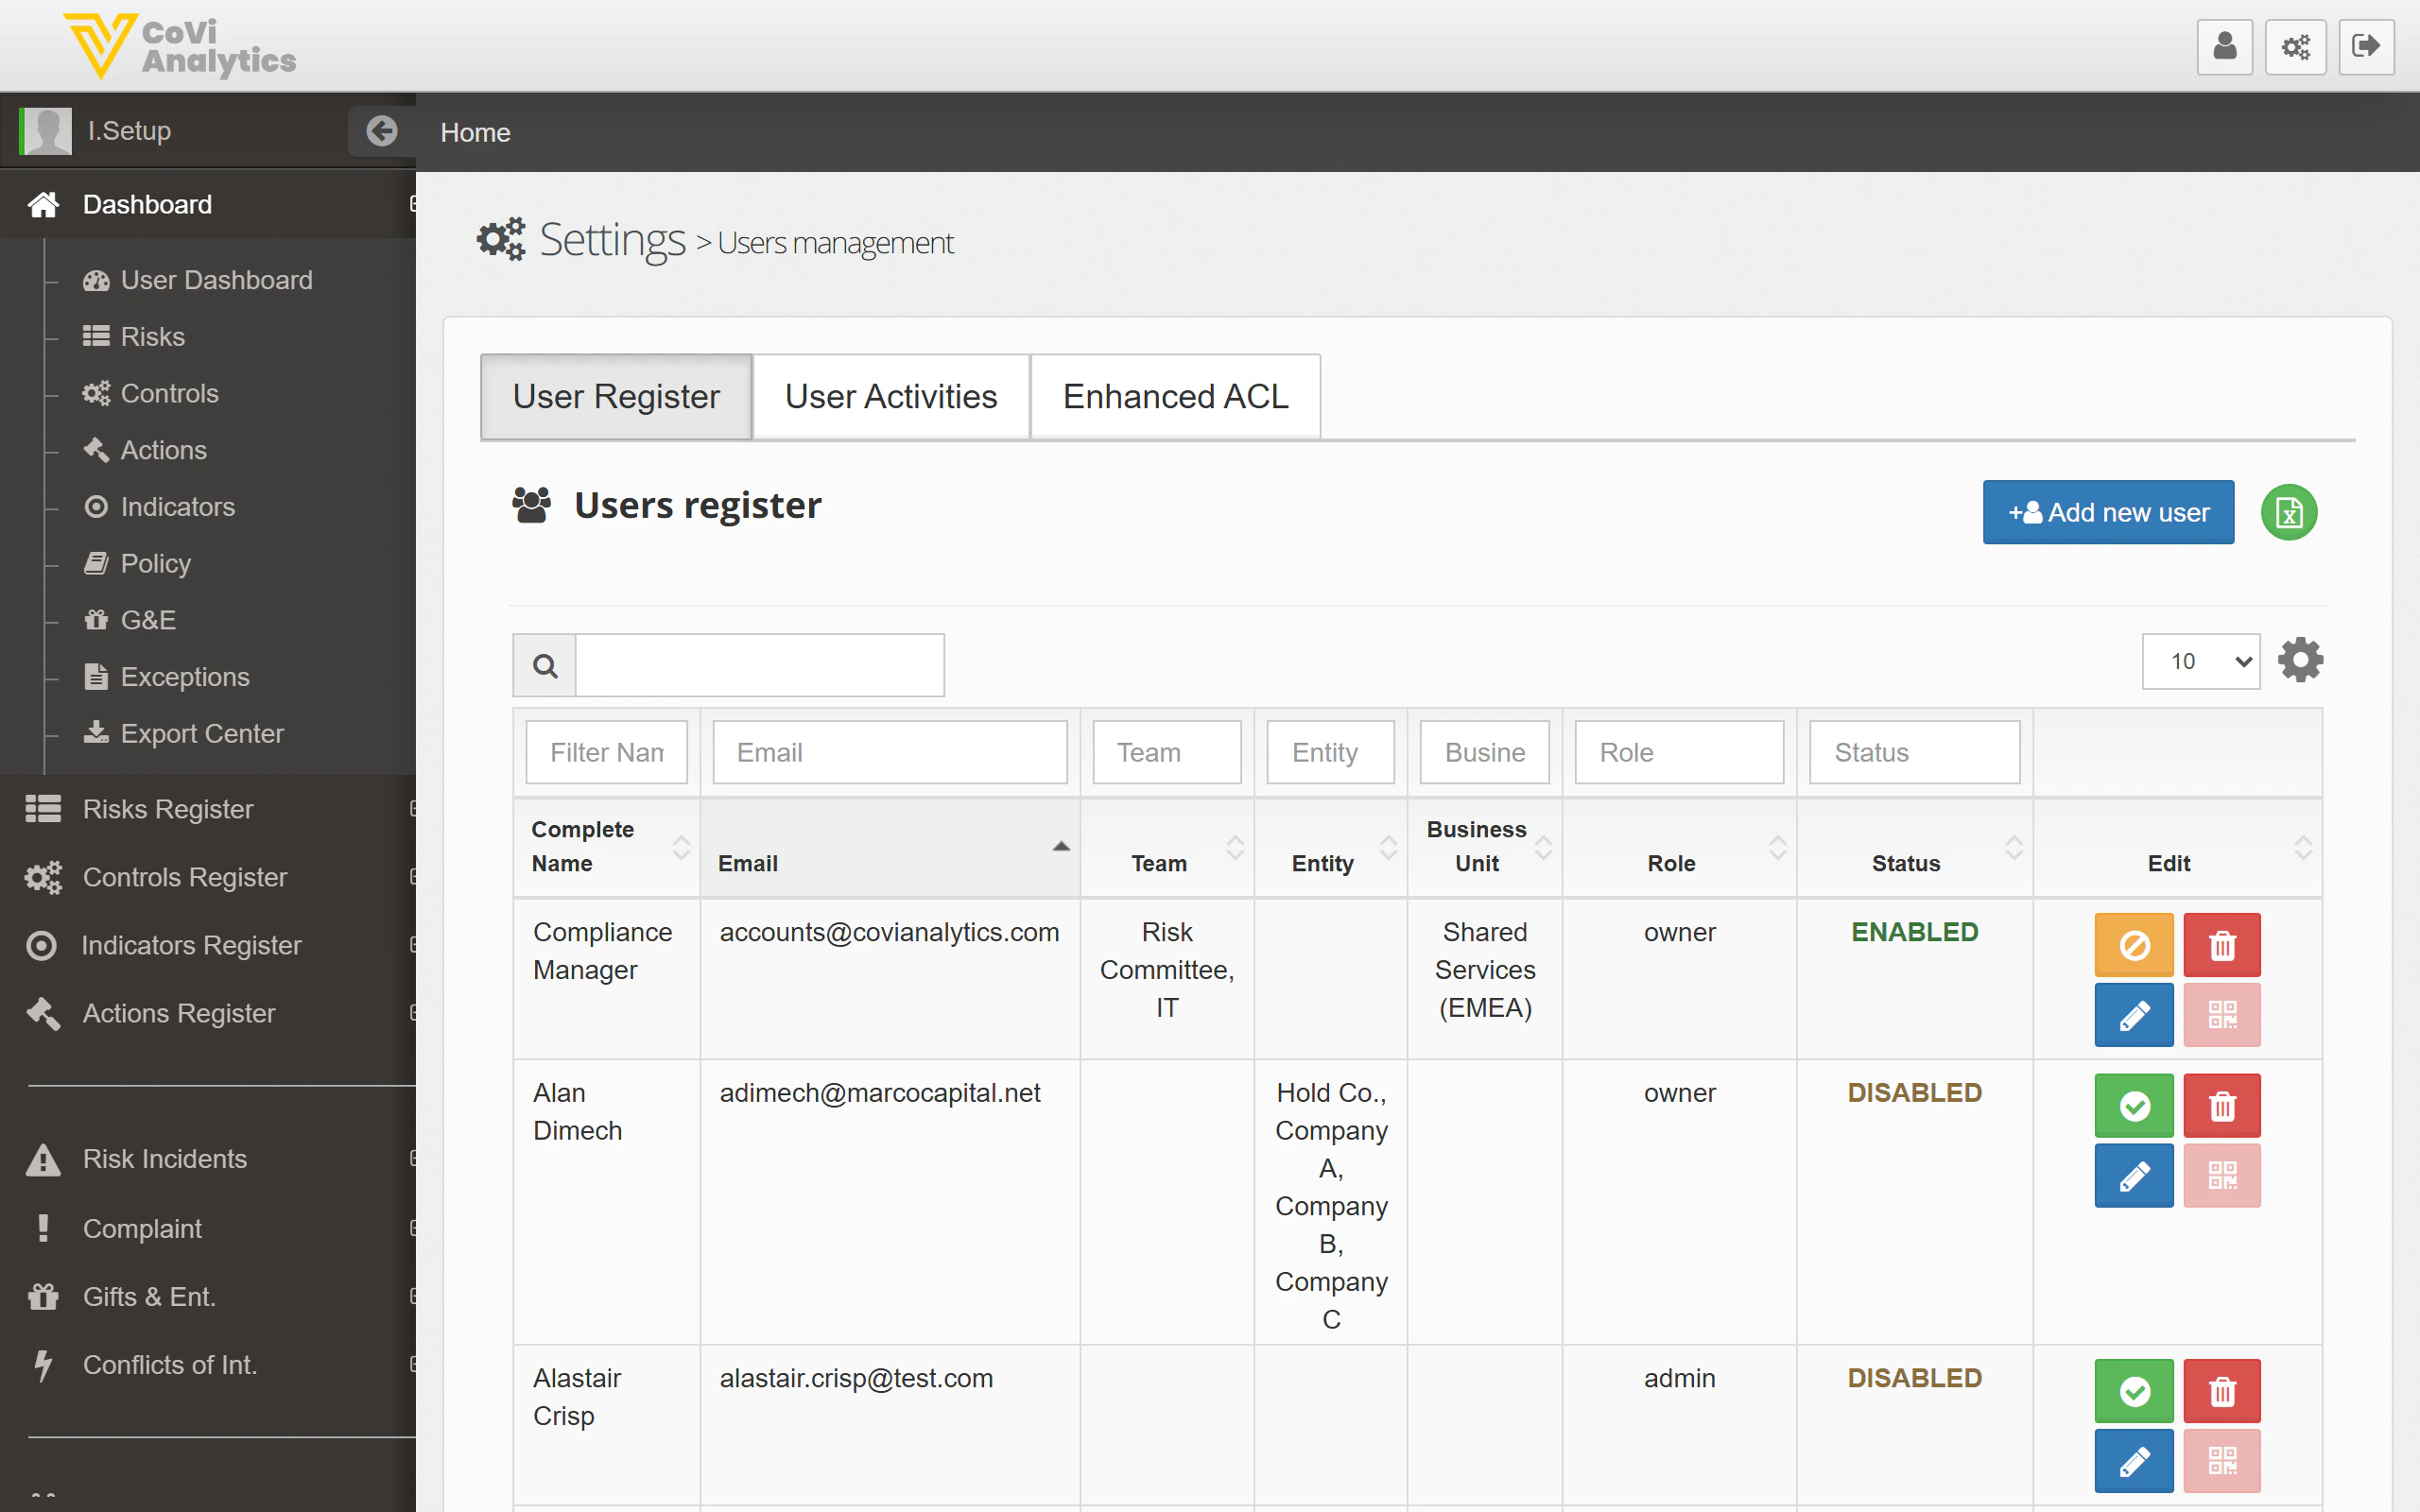Open table column settings gear

coord(2301,659)
